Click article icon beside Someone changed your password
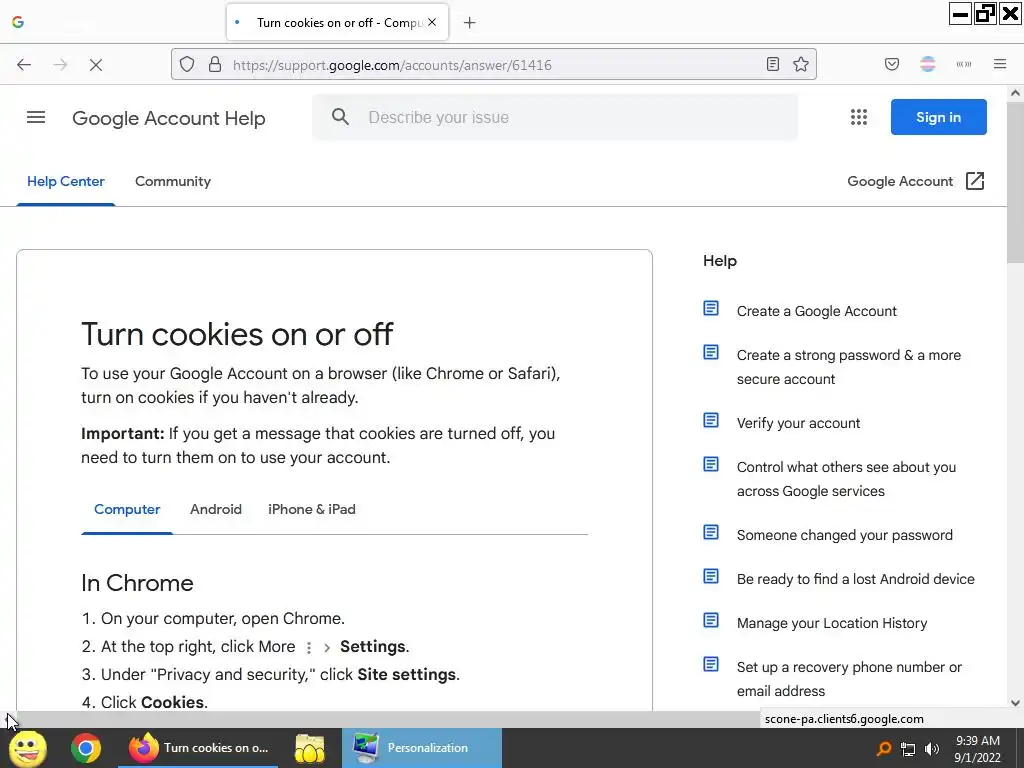Image resolution: width=1024 pixels, height=768 pixels. [x=711, y=532]
